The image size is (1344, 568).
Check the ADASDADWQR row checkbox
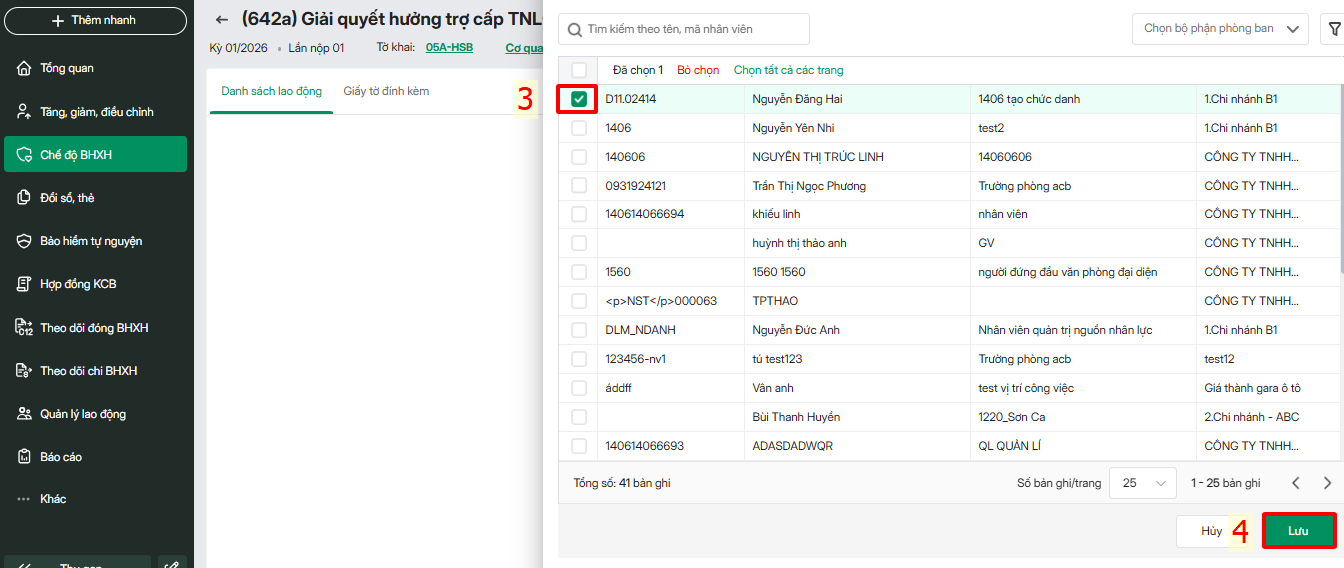tap(579, 446)
